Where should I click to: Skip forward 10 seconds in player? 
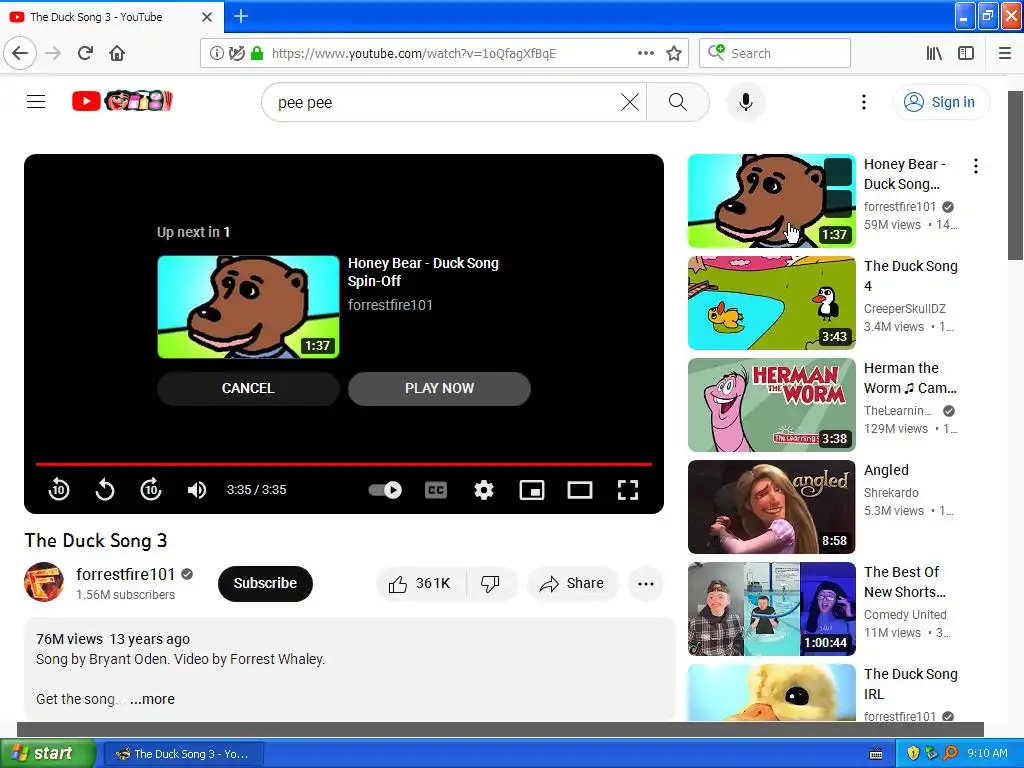tap(151, 490)
